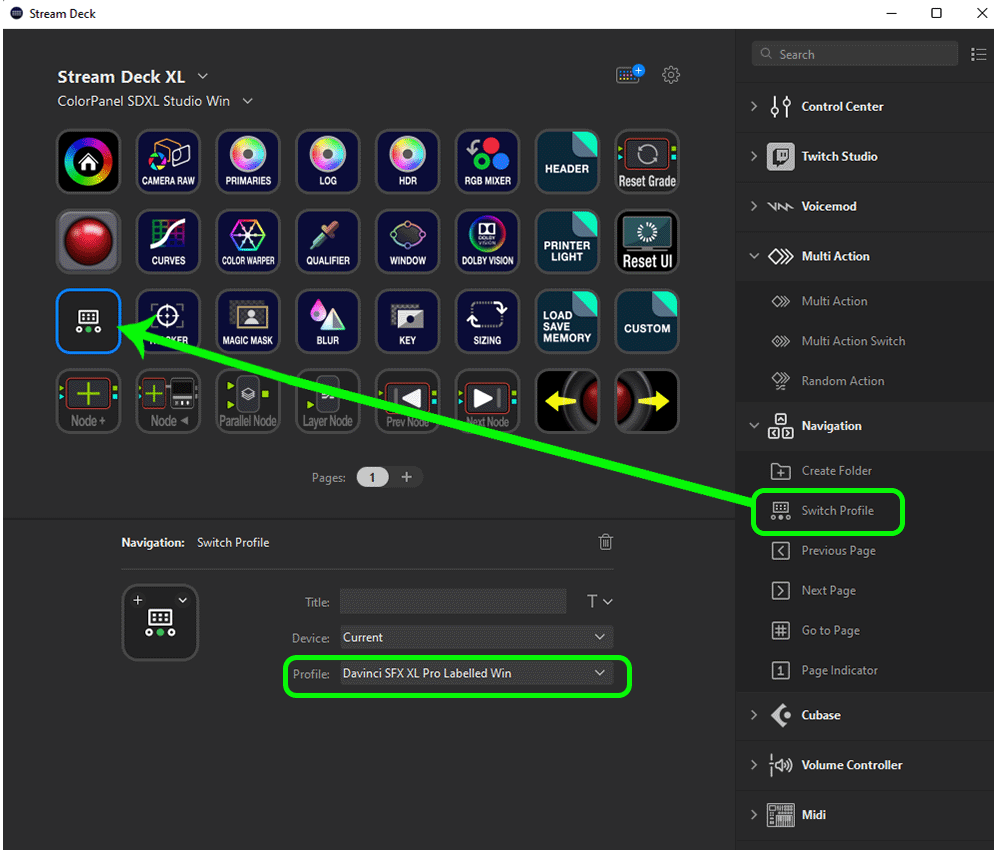The height and width of the screenshot is (850, 997).
Task: Select the Color Warper key
Action: pyautogui.click(x=247, y=241)
